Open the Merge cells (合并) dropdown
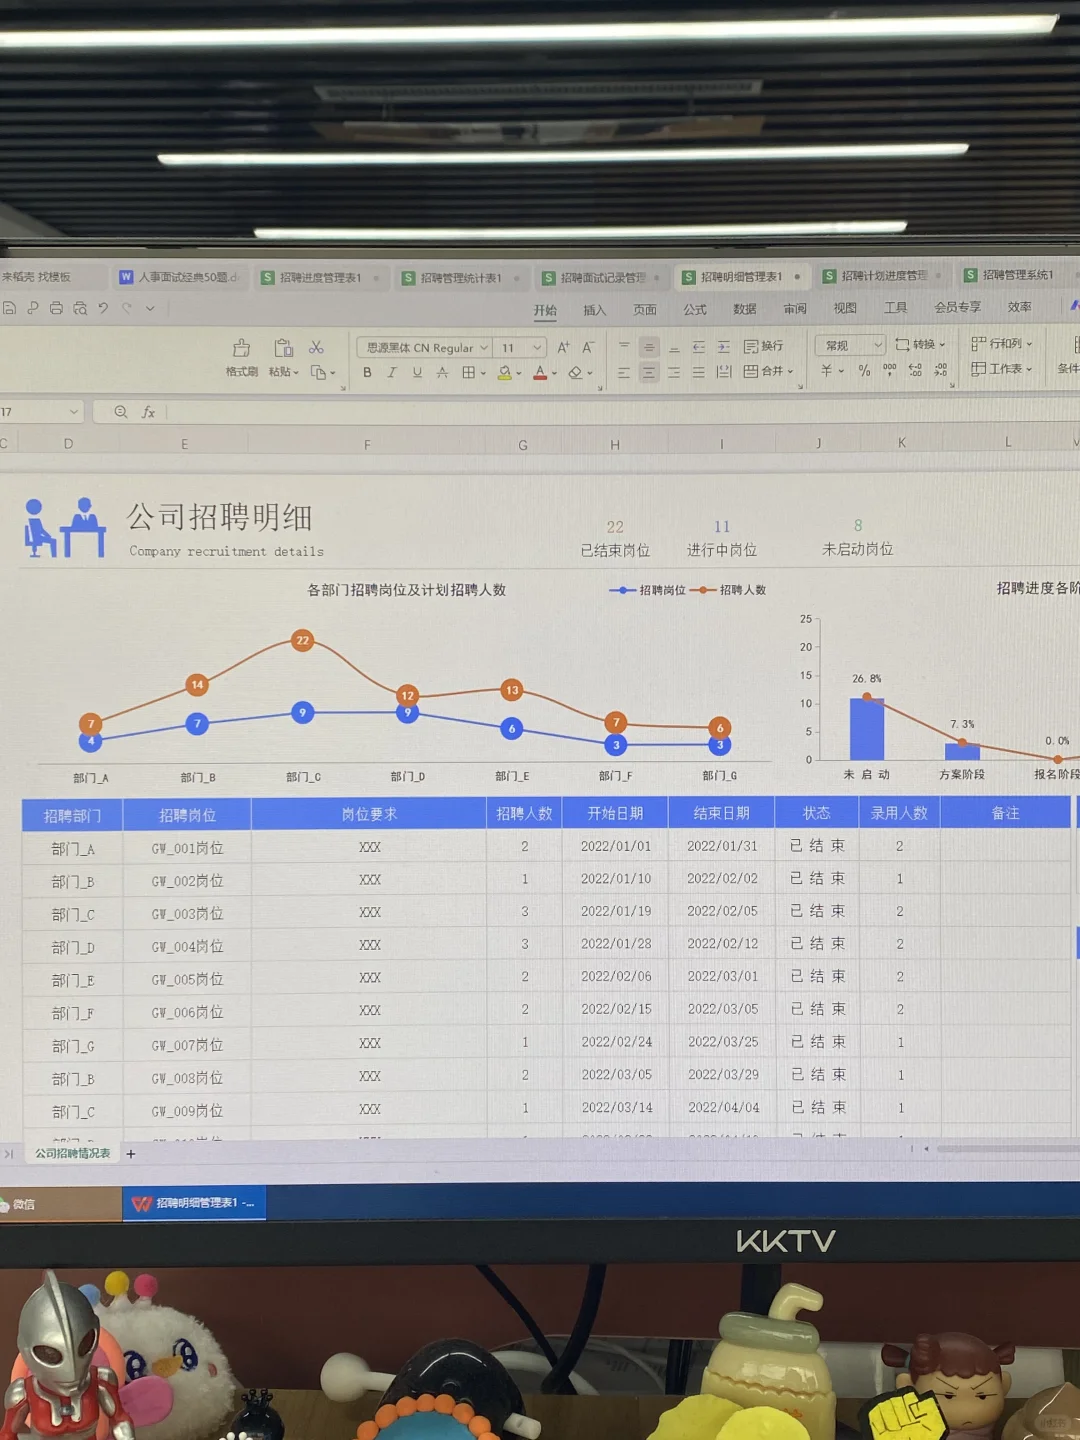The width and height of the screenshot is (1080, 1440). click(768, 371)
